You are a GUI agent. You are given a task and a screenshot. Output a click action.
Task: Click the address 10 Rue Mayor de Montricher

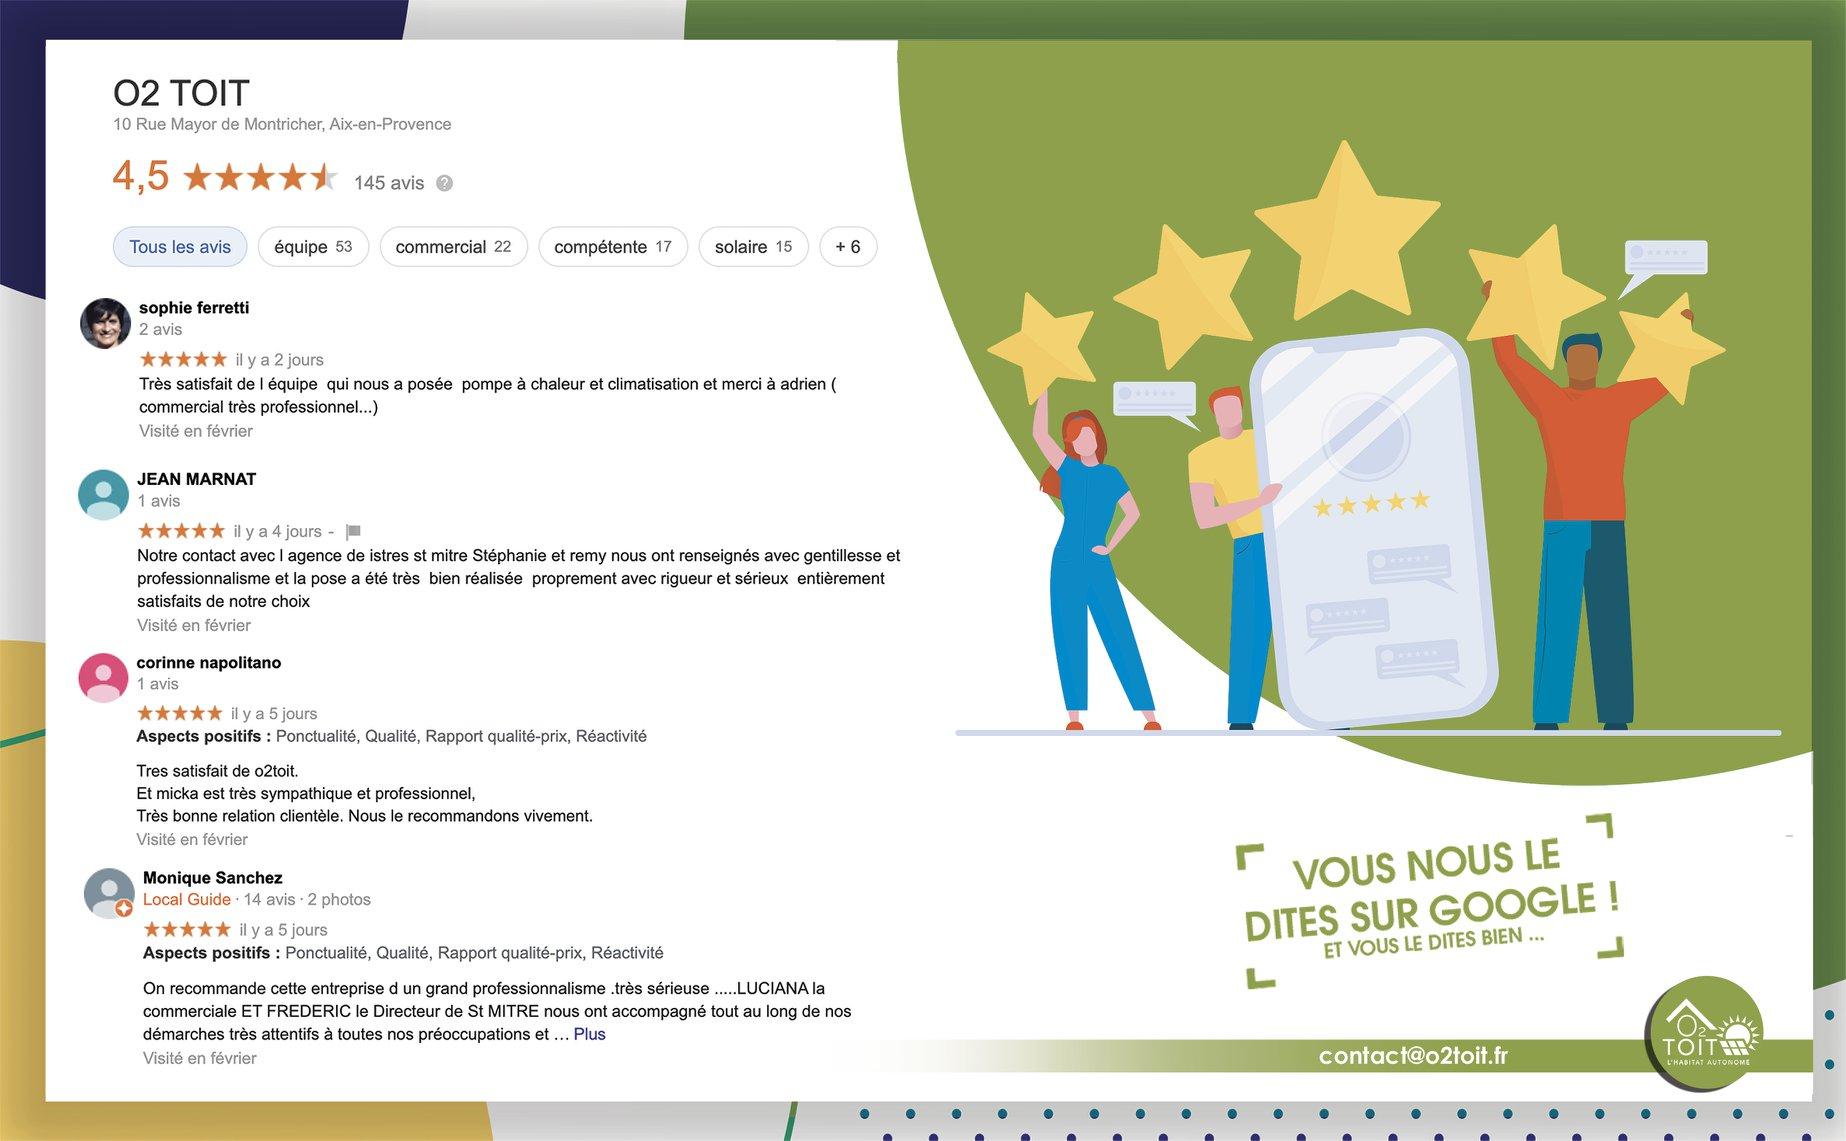[282, 124]
